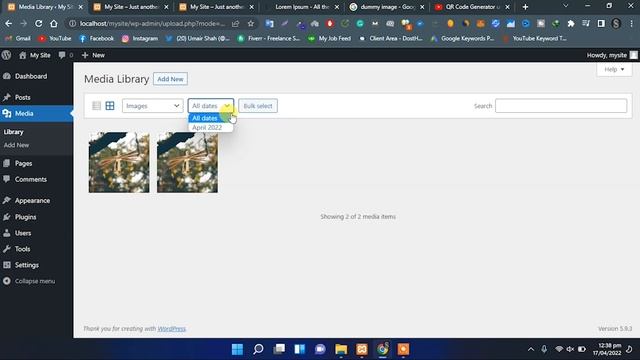Viewport: 640px width, 360px height.
Task: Open the New content menu in admin bar
Action: 93,55
